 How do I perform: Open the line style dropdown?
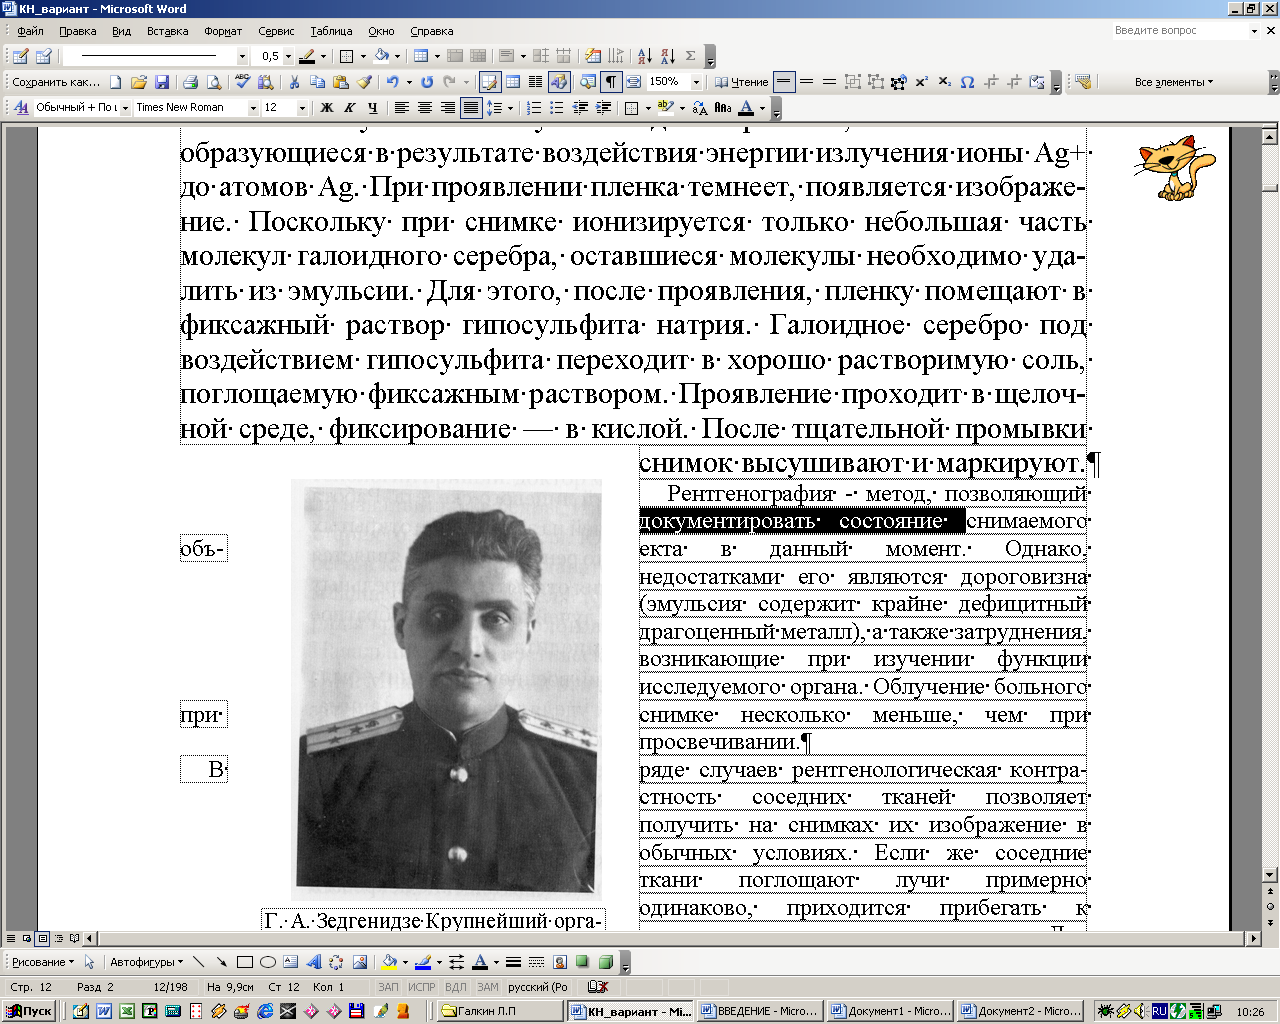(x=242, y=56)
